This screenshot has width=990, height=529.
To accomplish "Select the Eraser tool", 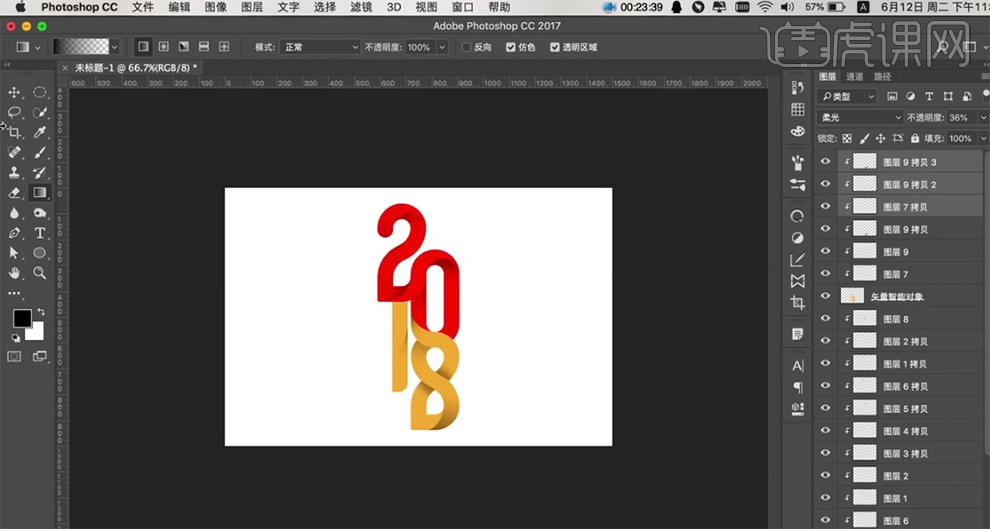I will [15, 192].
